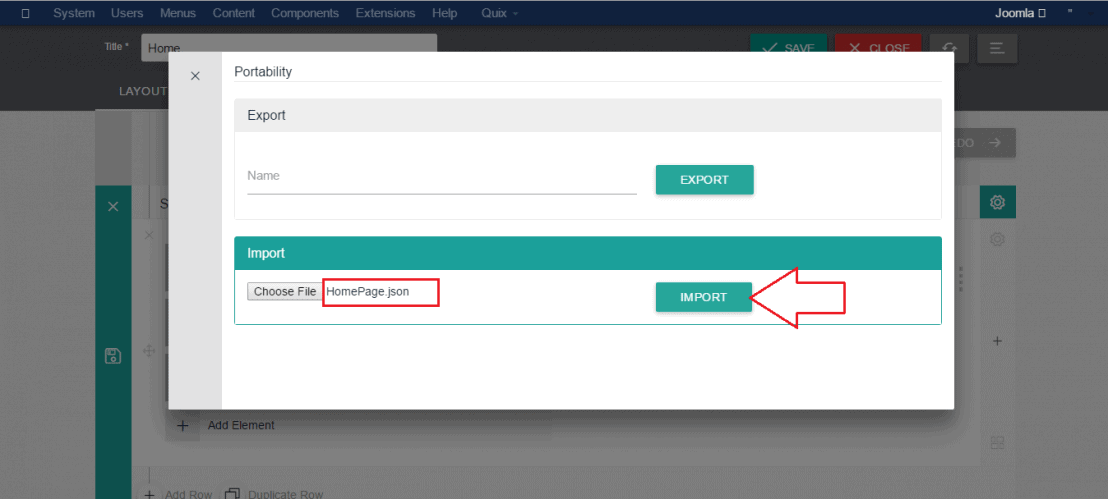Open the hamburger menu icon beside CLOSE
Viewport: 1108px width, 499px height.
(997, 48)
